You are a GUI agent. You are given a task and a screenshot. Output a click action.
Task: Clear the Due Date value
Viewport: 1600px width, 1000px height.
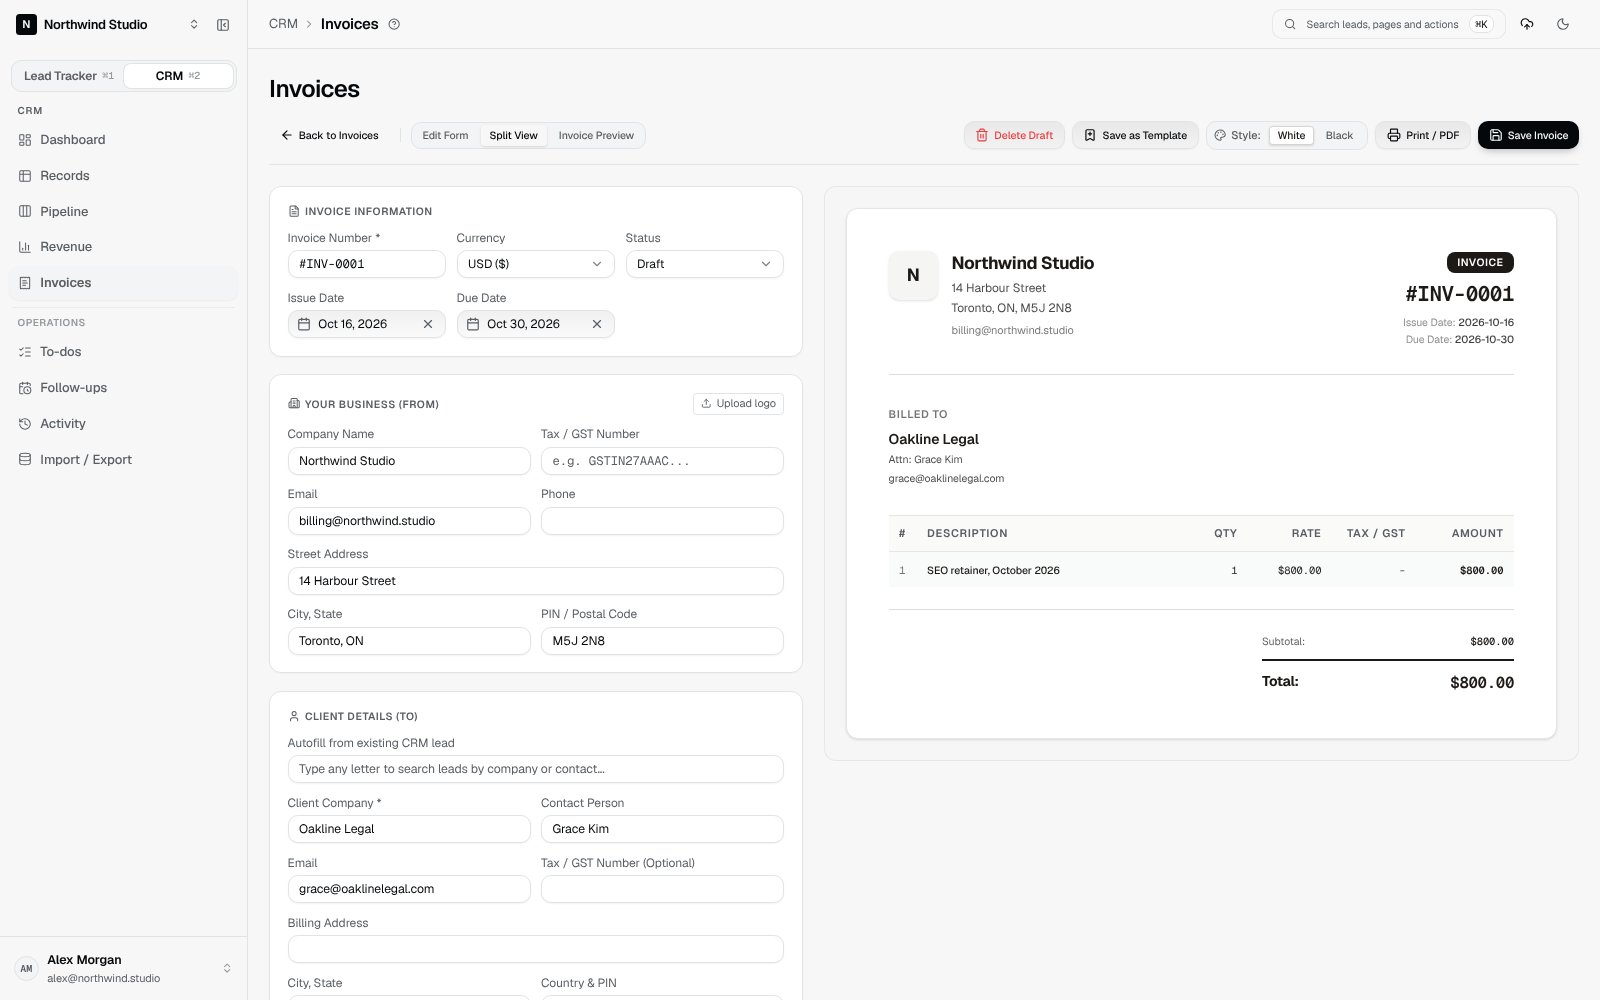click(x=597, y=324)
